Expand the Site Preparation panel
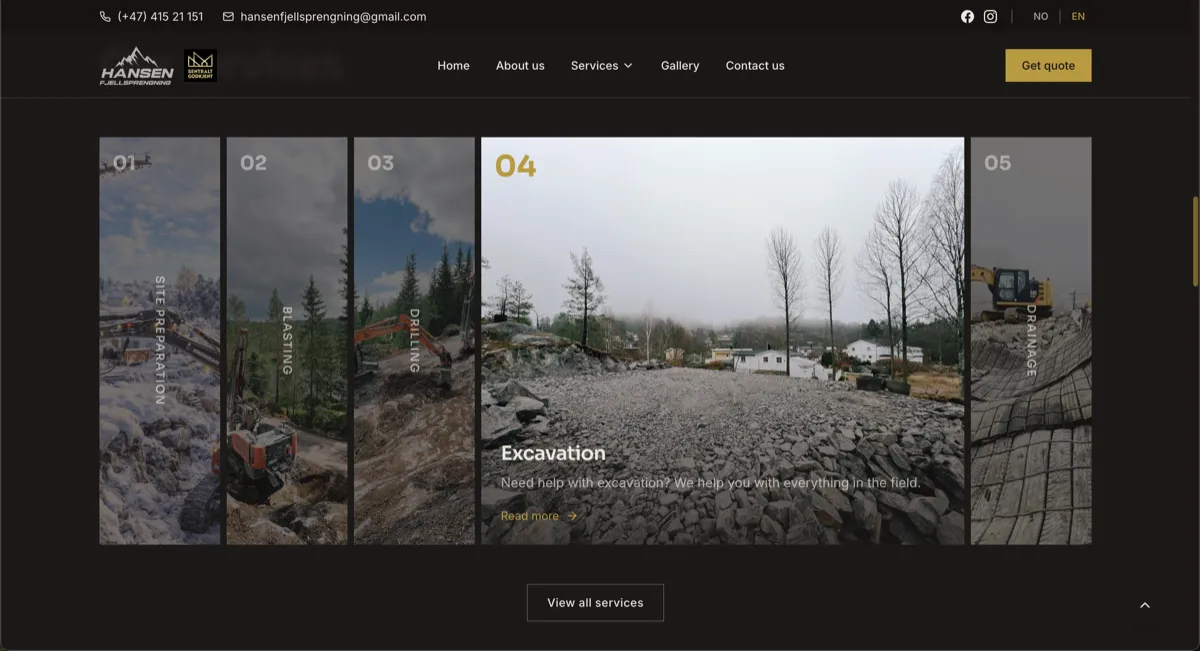Image resolution: width=1200 pixels, height=651 pixels. pyautogui.click(x=159, y=340)
